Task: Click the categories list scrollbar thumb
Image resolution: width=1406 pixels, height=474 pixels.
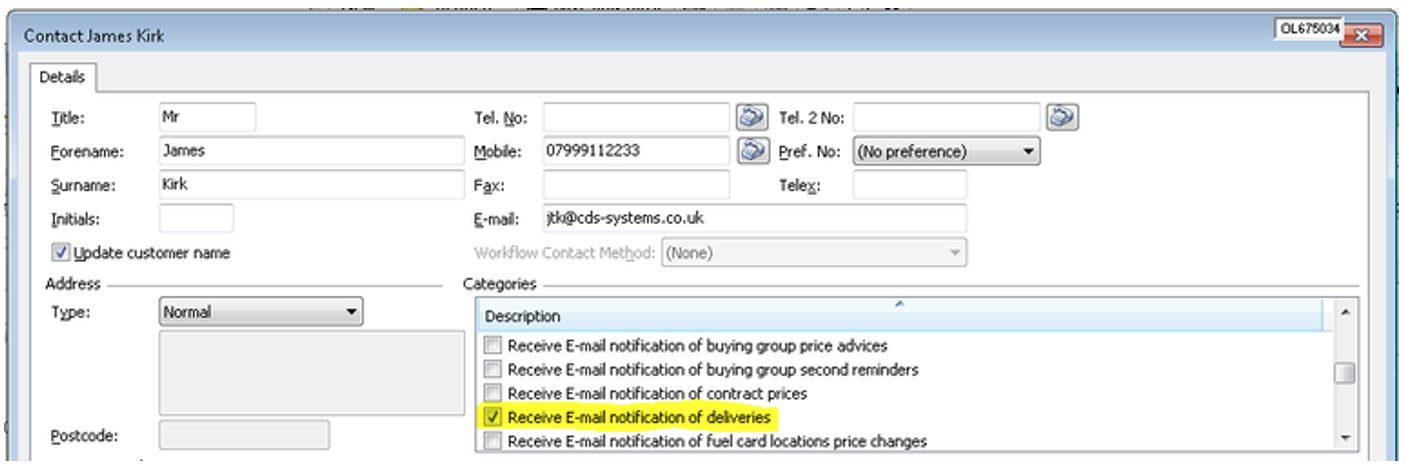Action: point(1345,373)
